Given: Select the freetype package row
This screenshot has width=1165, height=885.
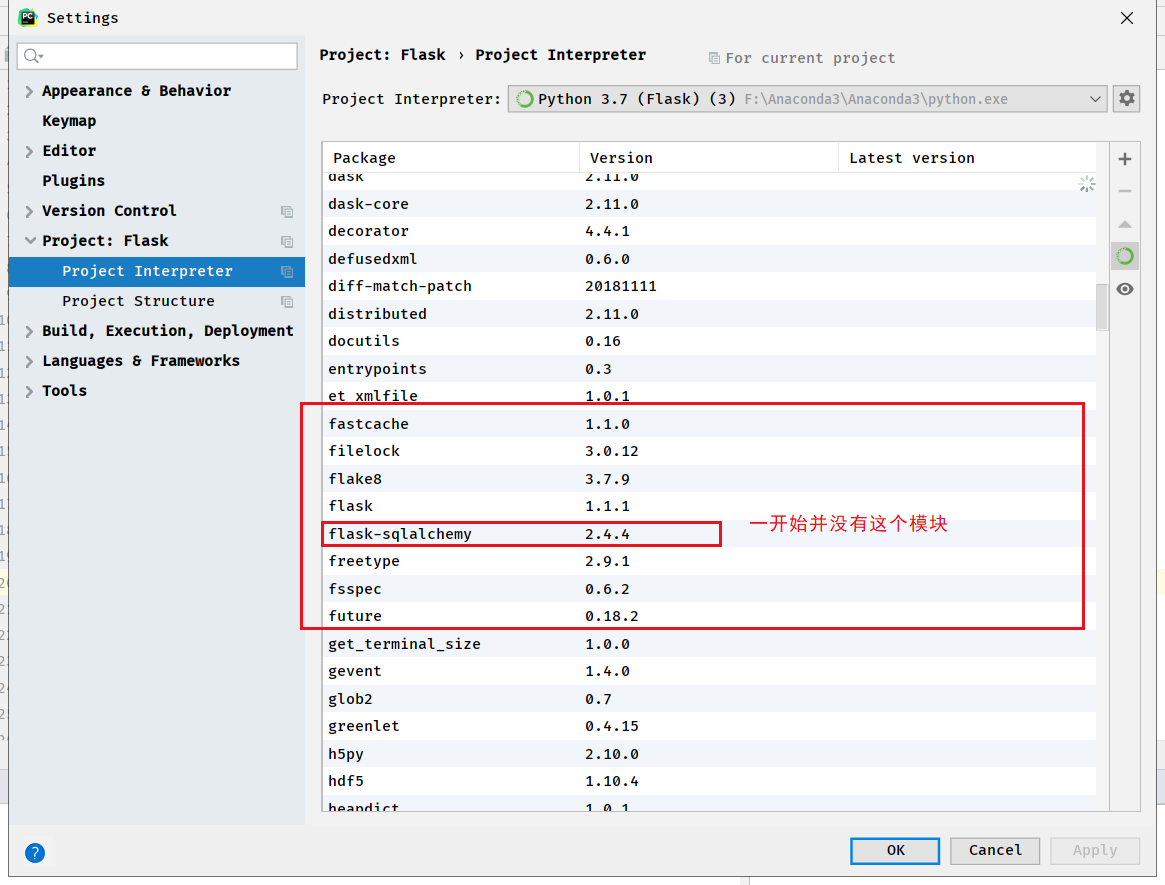Looking at the screenshot, I should [710, 561].
